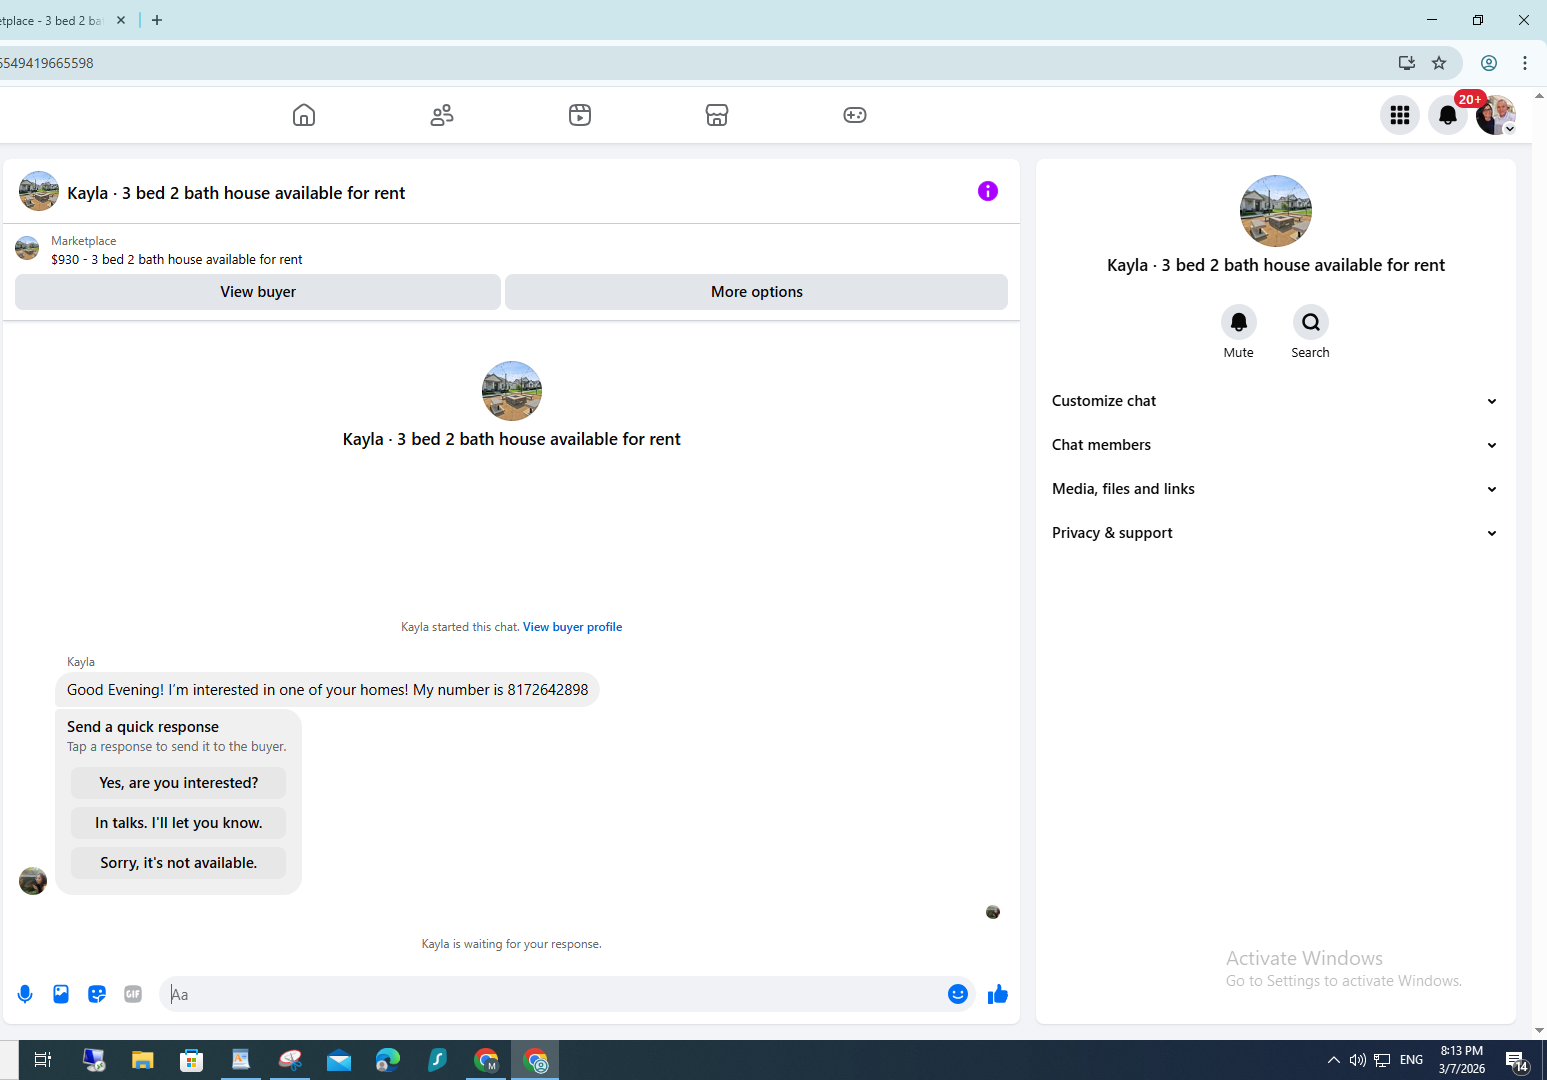Image resolution: width=1547 pixels, height=1080 pixels.
Task: Expand Media, files and links section
Action: (1275, 489)
